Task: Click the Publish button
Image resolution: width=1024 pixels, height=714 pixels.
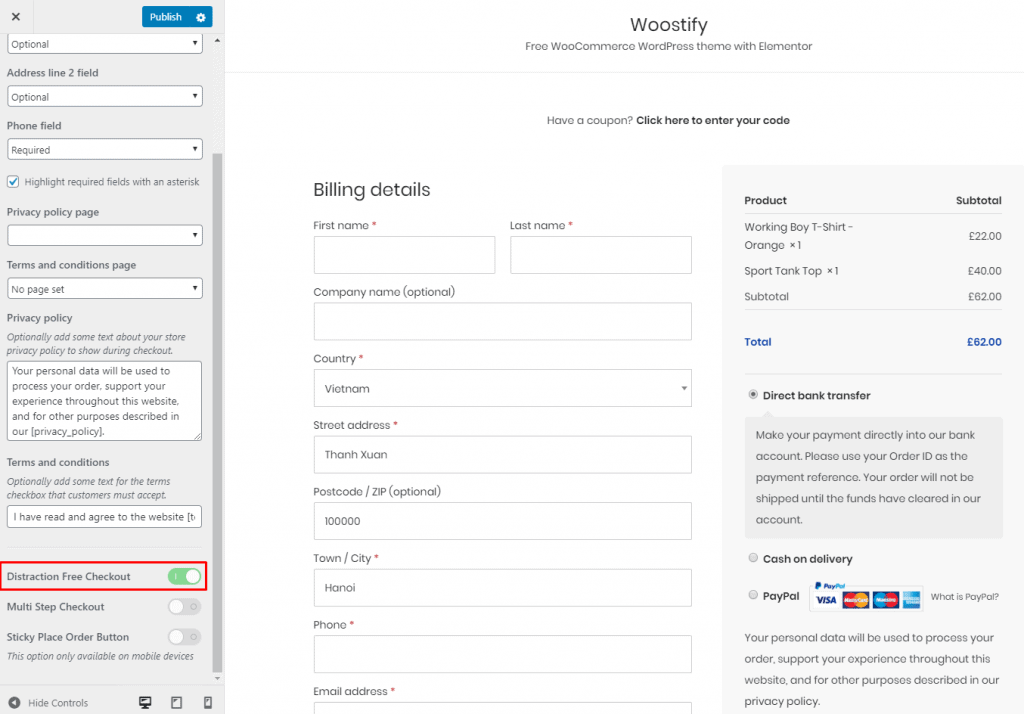Action: [166, 17]
